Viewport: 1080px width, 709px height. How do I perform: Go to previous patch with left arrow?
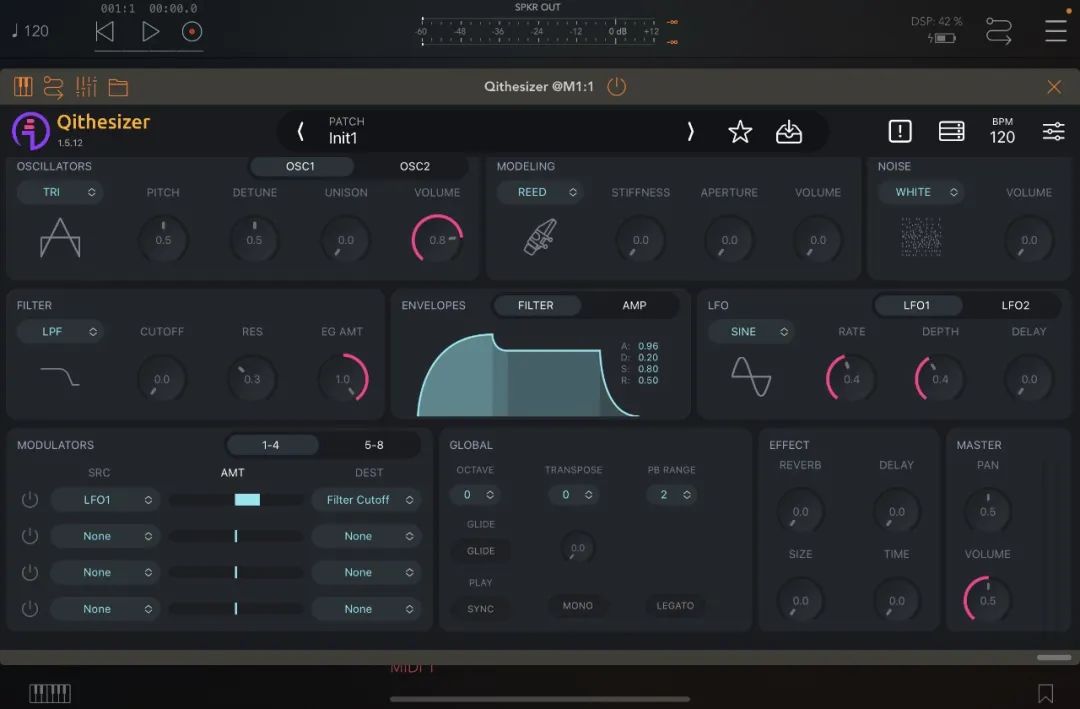click(300, 132)
